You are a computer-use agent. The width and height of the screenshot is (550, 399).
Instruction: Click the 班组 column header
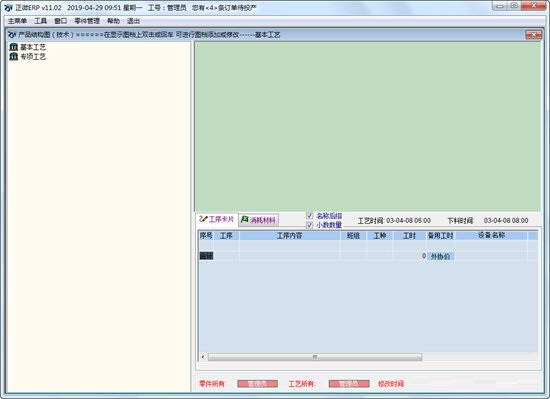[353, 236]
